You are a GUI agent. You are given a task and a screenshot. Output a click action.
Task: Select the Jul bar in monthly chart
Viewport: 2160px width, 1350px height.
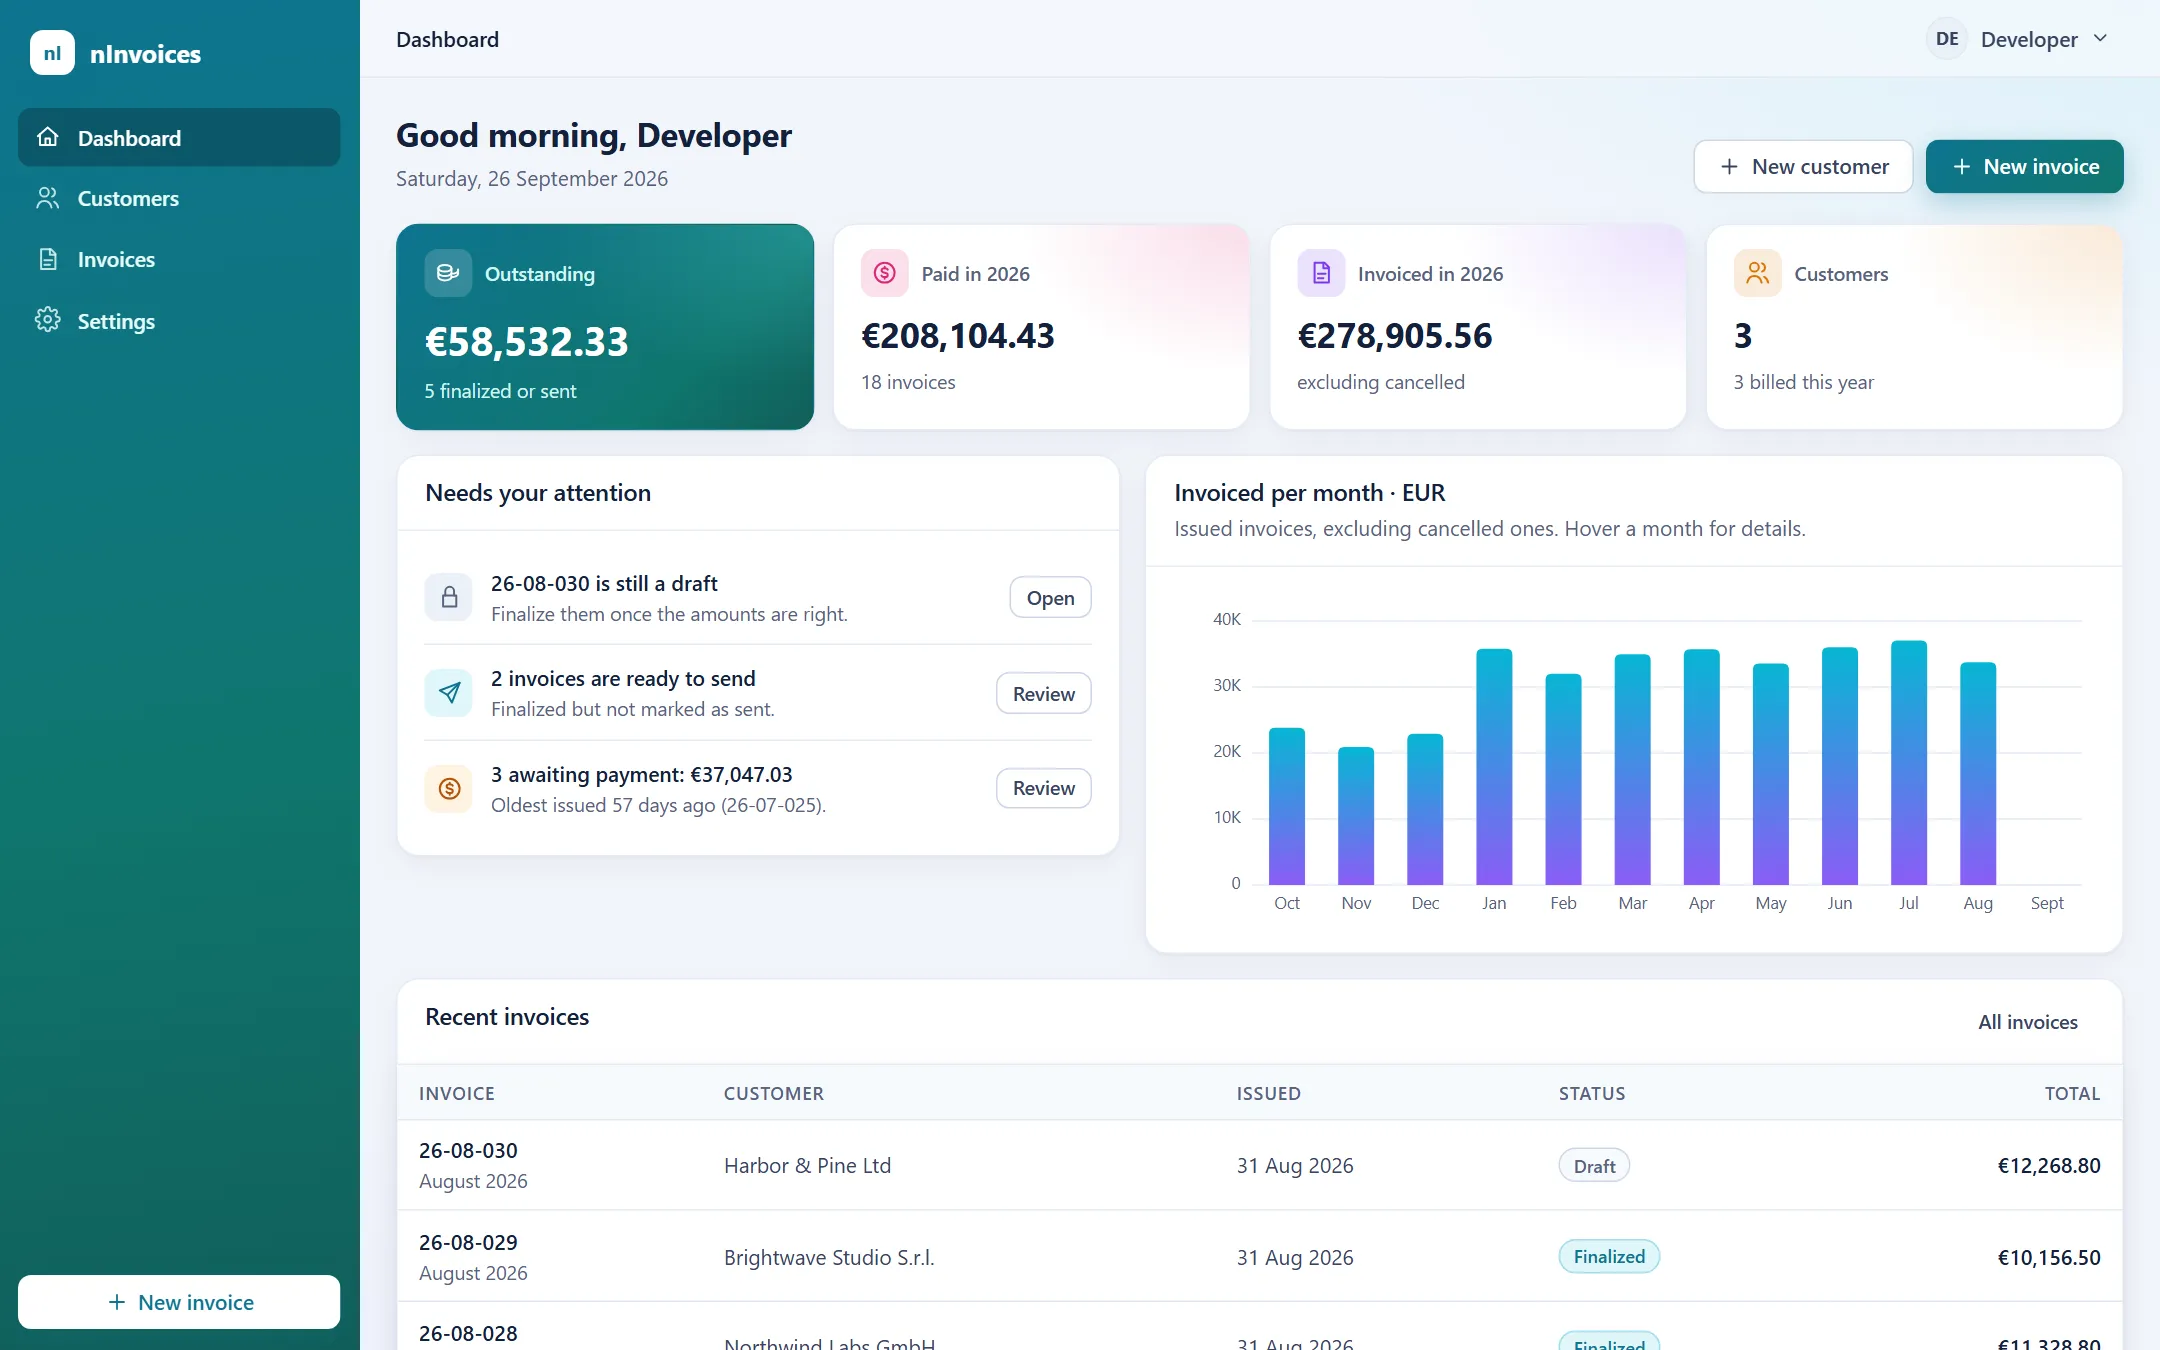(x=1909, y=762)
